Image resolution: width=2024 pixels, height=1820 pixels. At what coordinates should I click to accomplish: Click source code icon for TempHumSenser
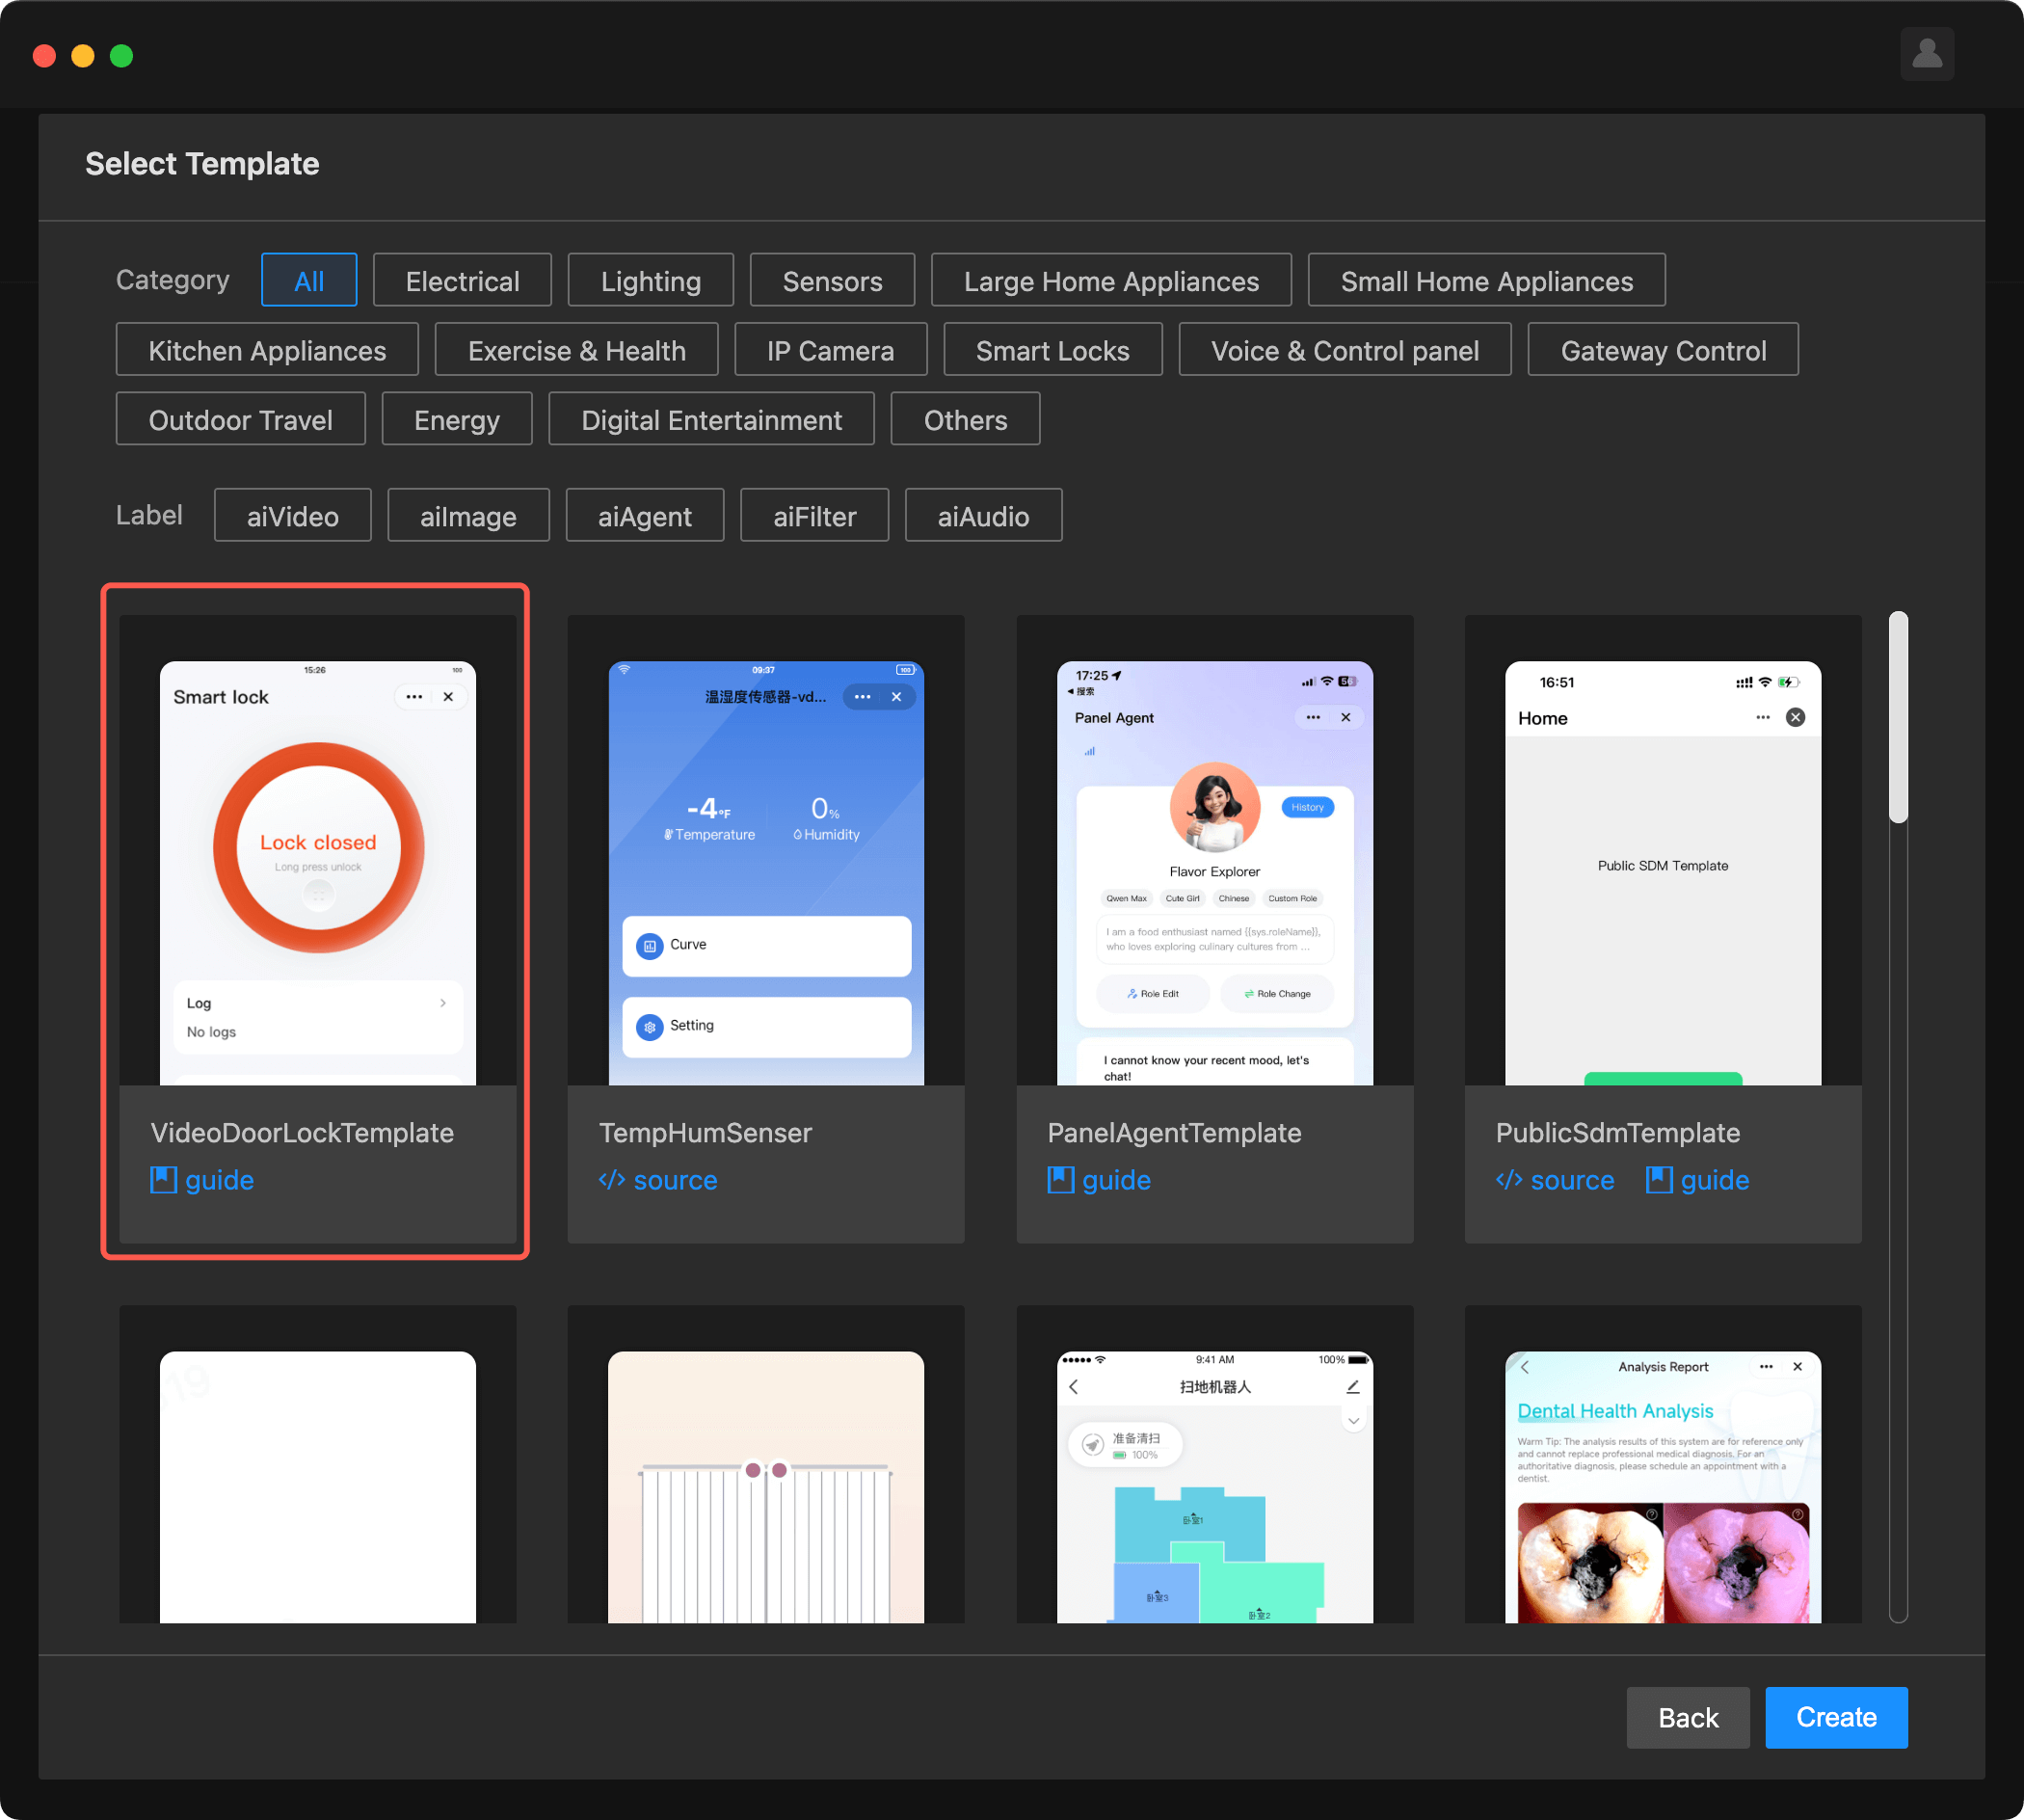[x=611, y=1180]
